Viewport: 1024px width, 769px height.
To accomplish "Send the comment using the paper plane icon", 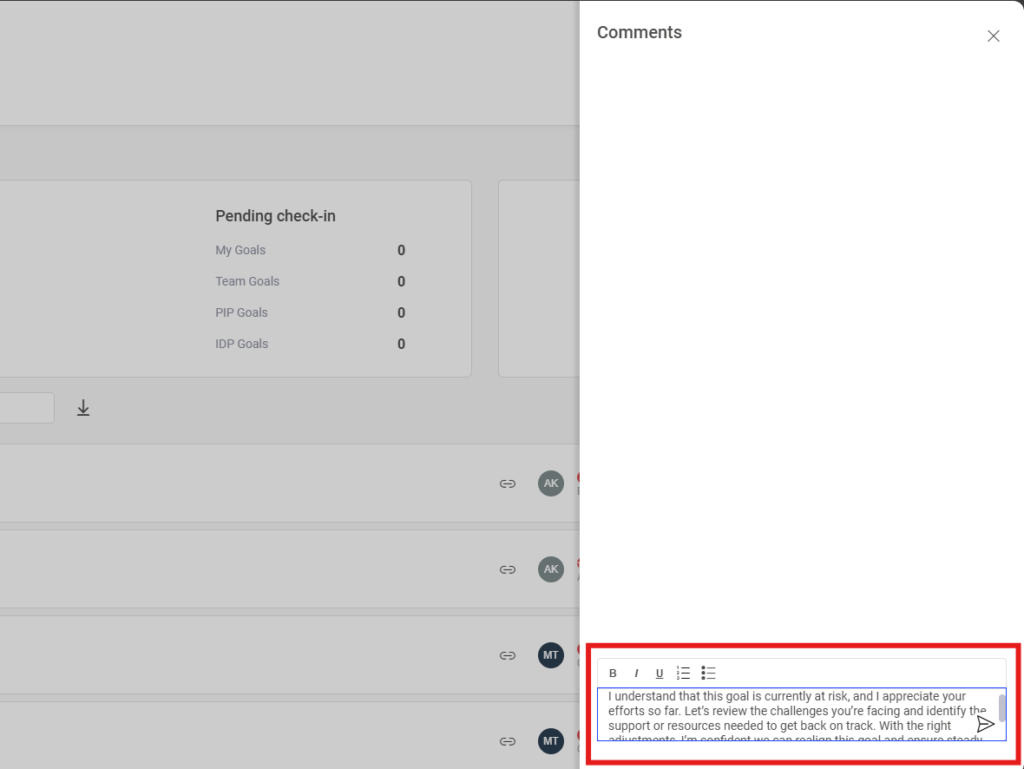I will pos(985,722).
